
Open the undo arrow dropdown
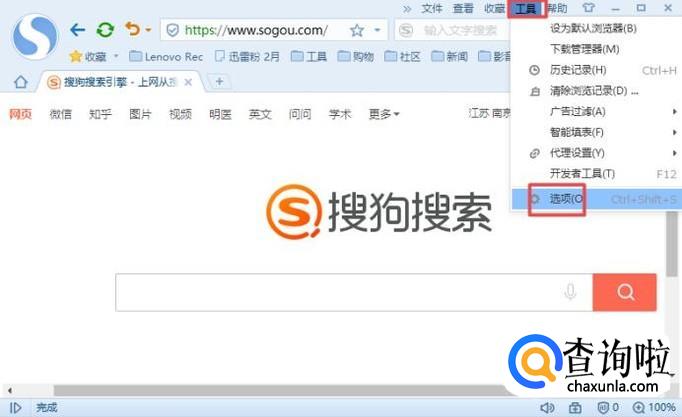[x=148, y=30]
